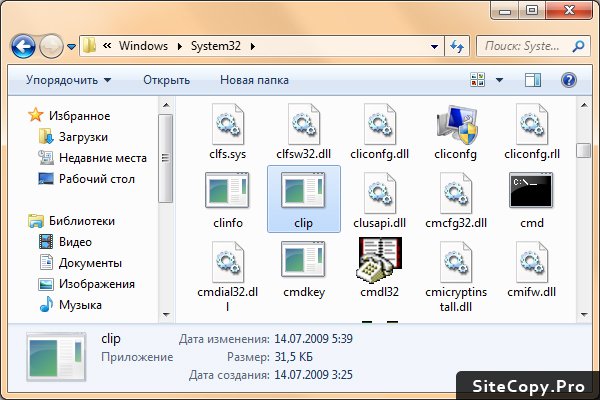Open the Упорядочить dropdown menu
The image size is (600, 400).
(x=68, y=80)
